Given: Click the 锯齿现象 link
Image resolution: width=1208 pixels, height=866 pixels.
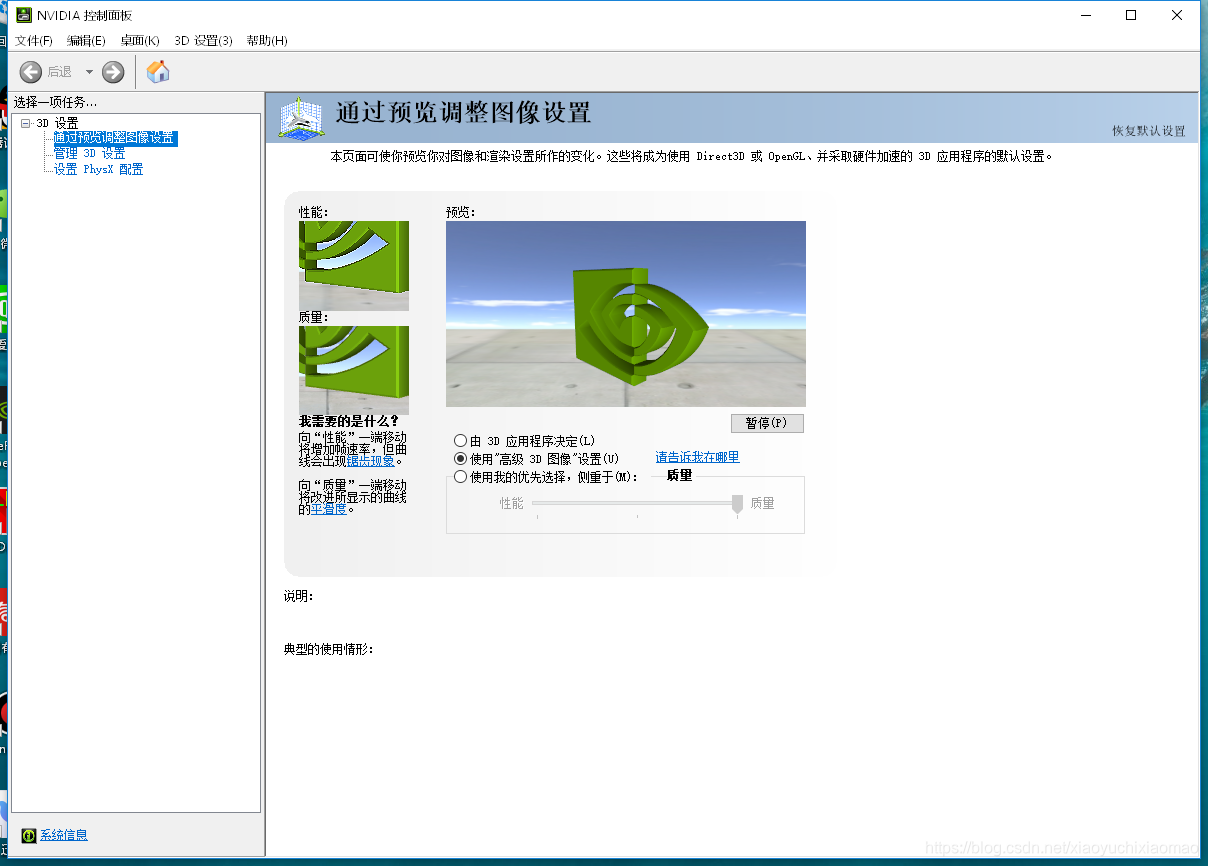Looking at the screenshot, I should [x=371, y=461].
